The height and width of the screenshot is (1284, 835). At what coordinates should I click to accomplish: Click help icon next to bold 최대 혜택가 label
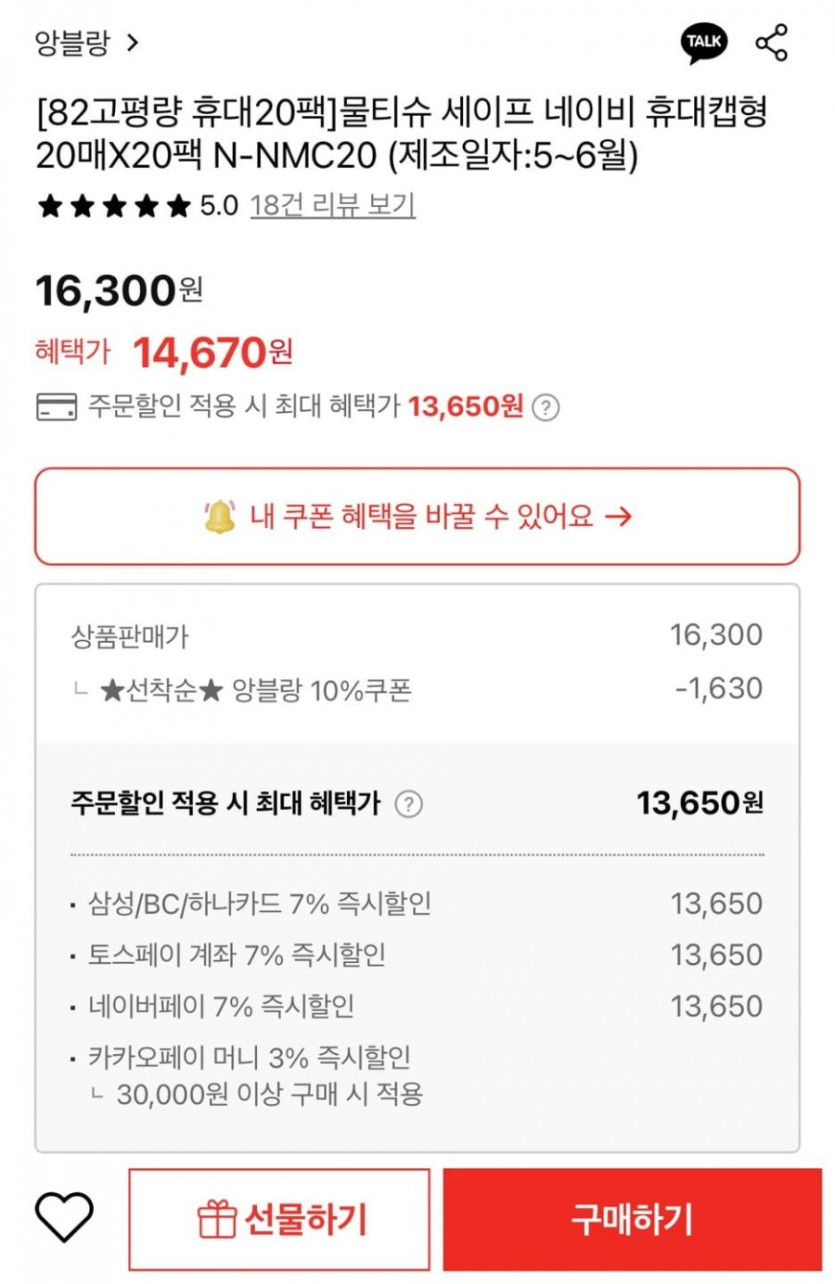(408, 804)
